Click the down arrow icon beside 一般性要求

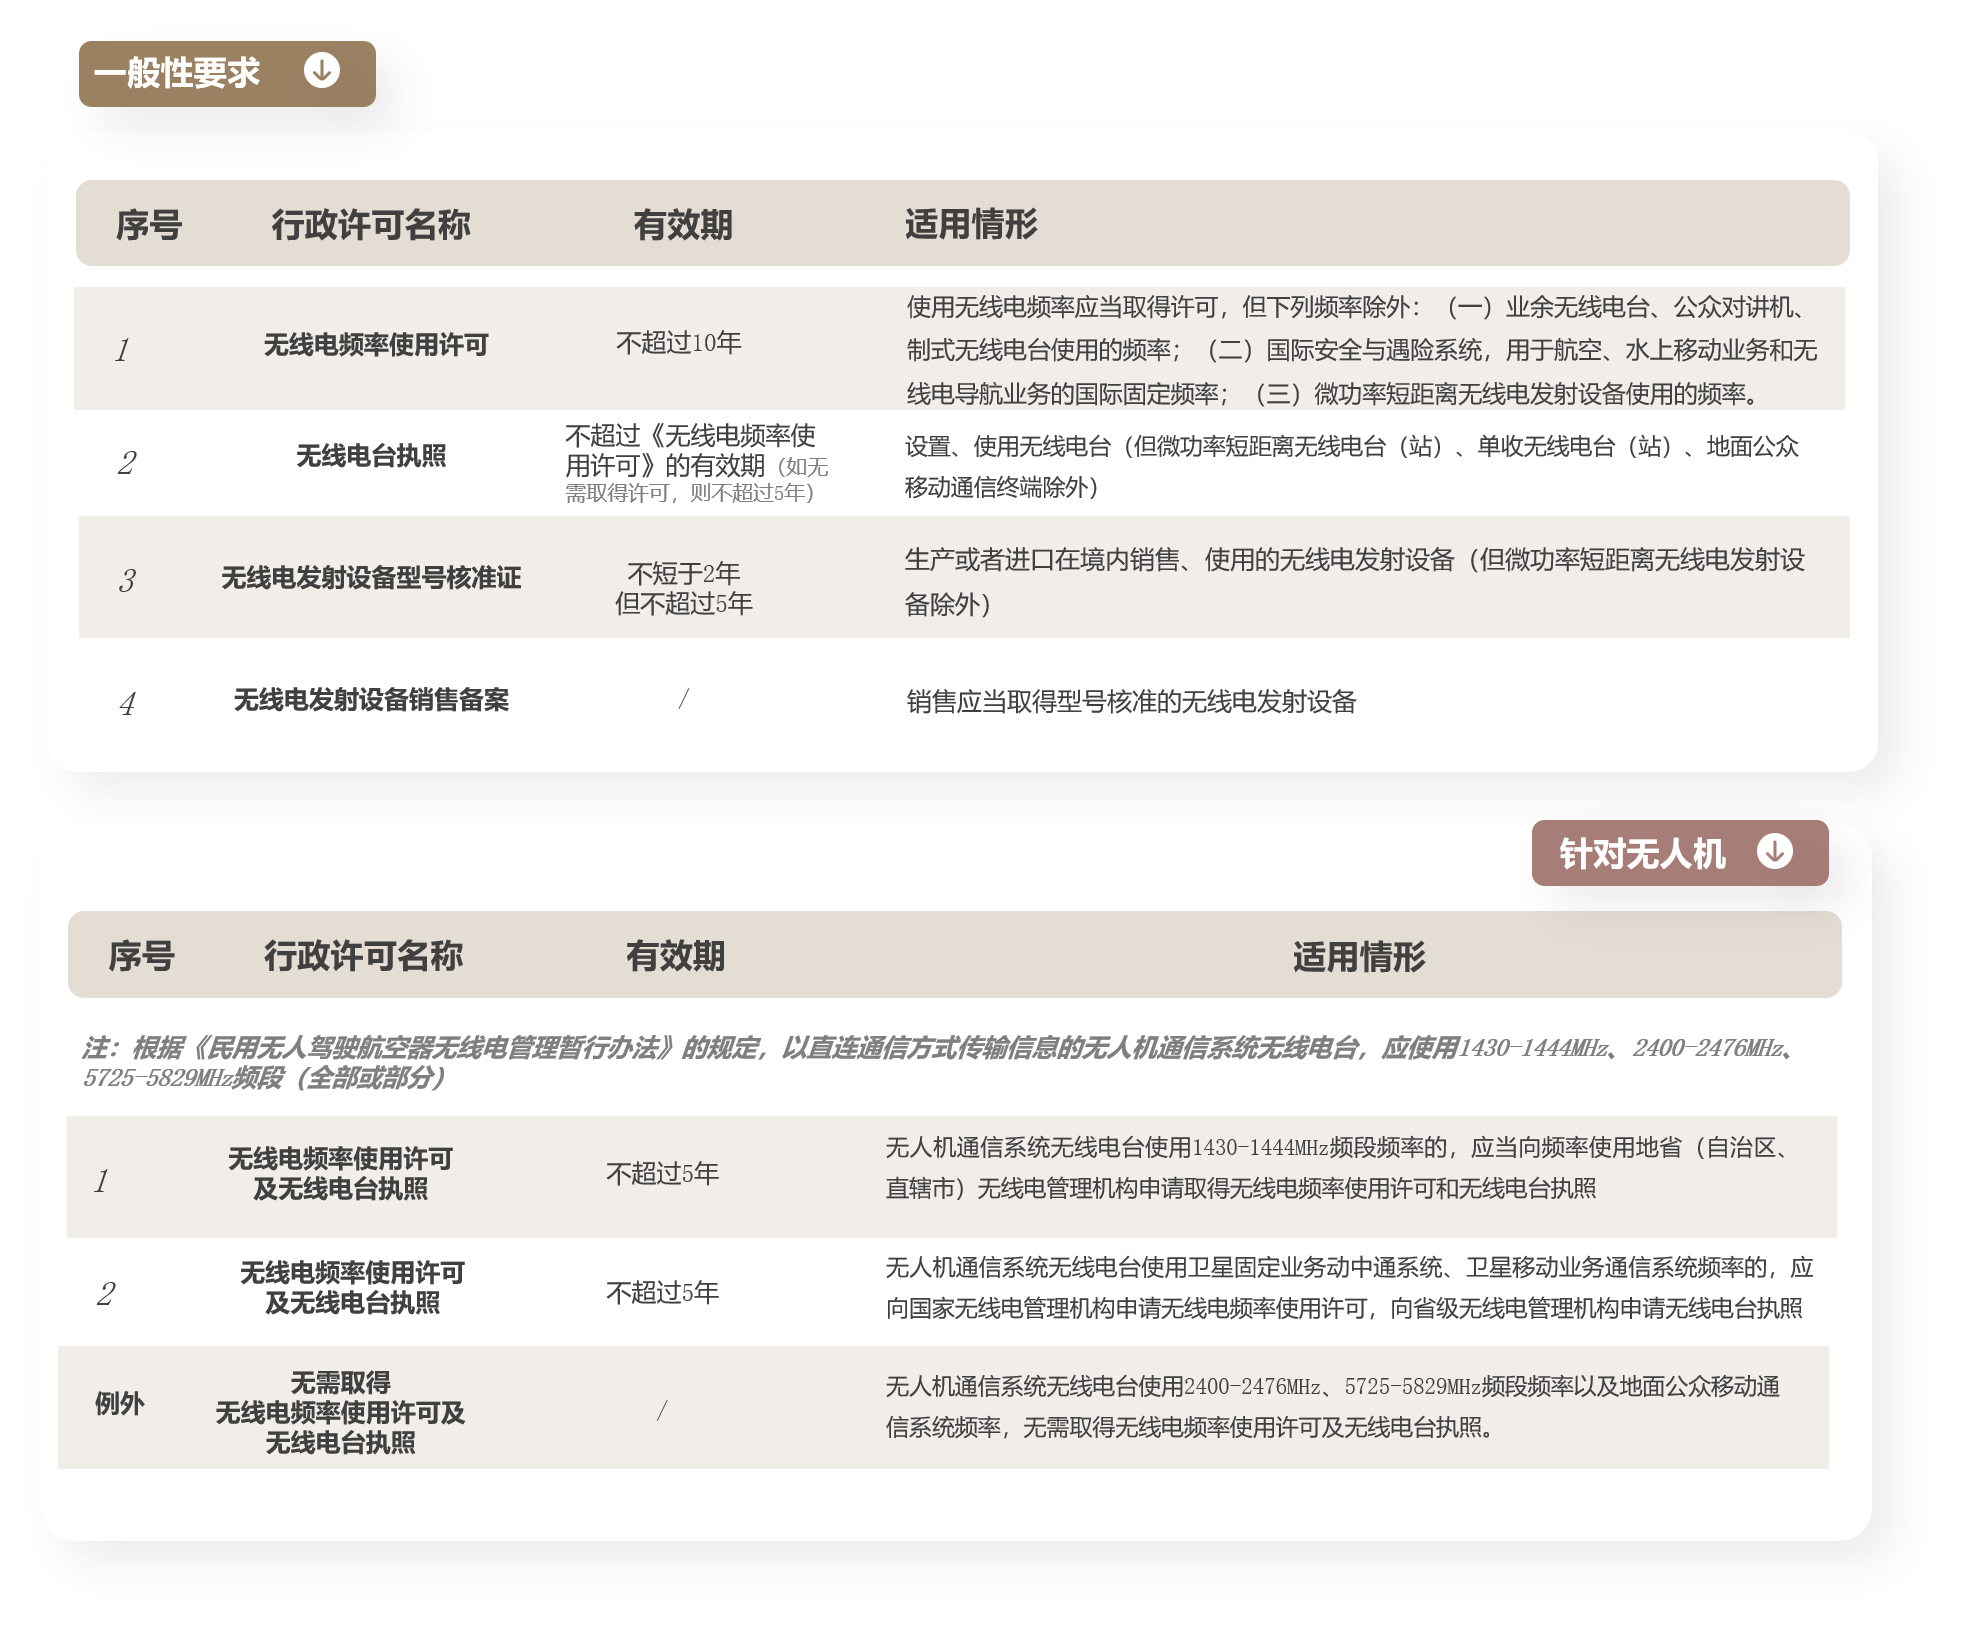coord(322,72)
